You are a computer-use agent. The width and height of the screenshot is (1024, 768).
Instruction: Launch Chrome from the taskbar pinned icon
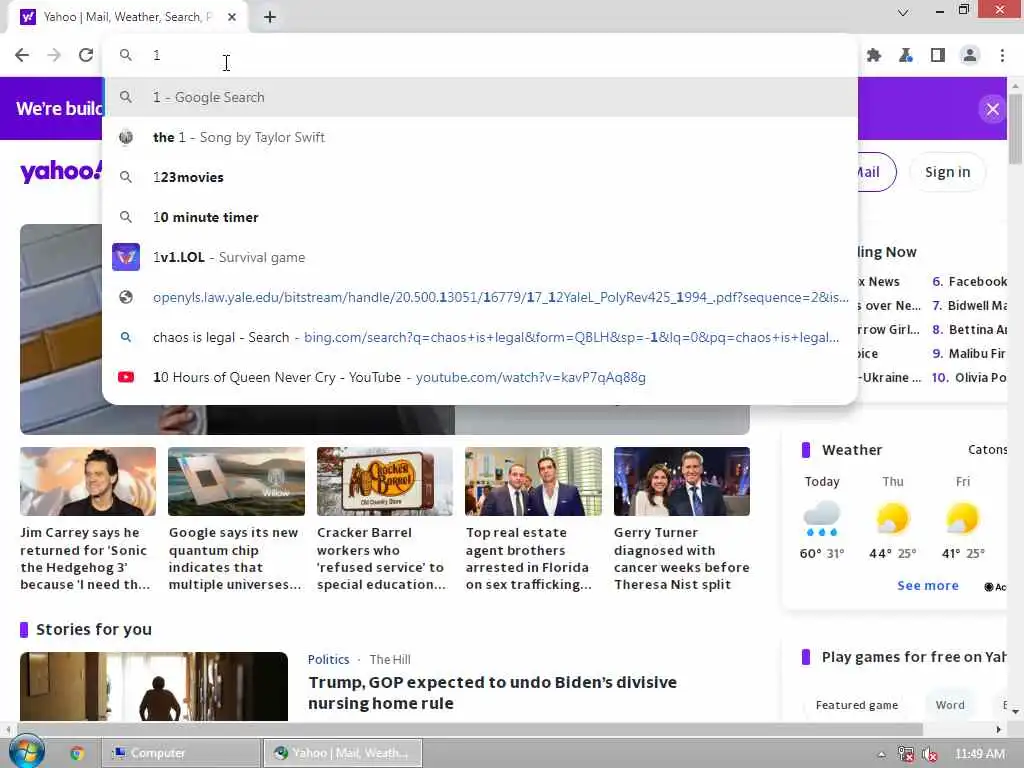pos(77,753)
